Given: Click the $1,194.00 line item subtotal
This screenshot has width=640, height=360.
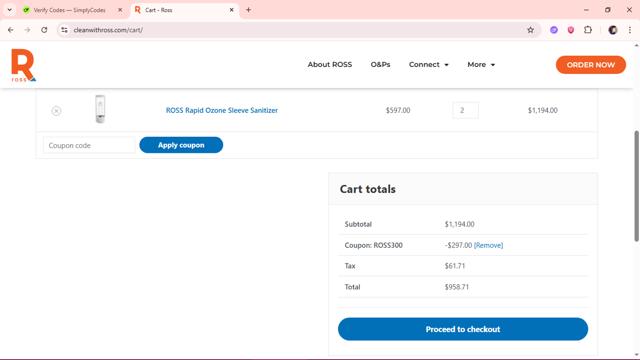Looking at the screenshot, I should point(542,110).
